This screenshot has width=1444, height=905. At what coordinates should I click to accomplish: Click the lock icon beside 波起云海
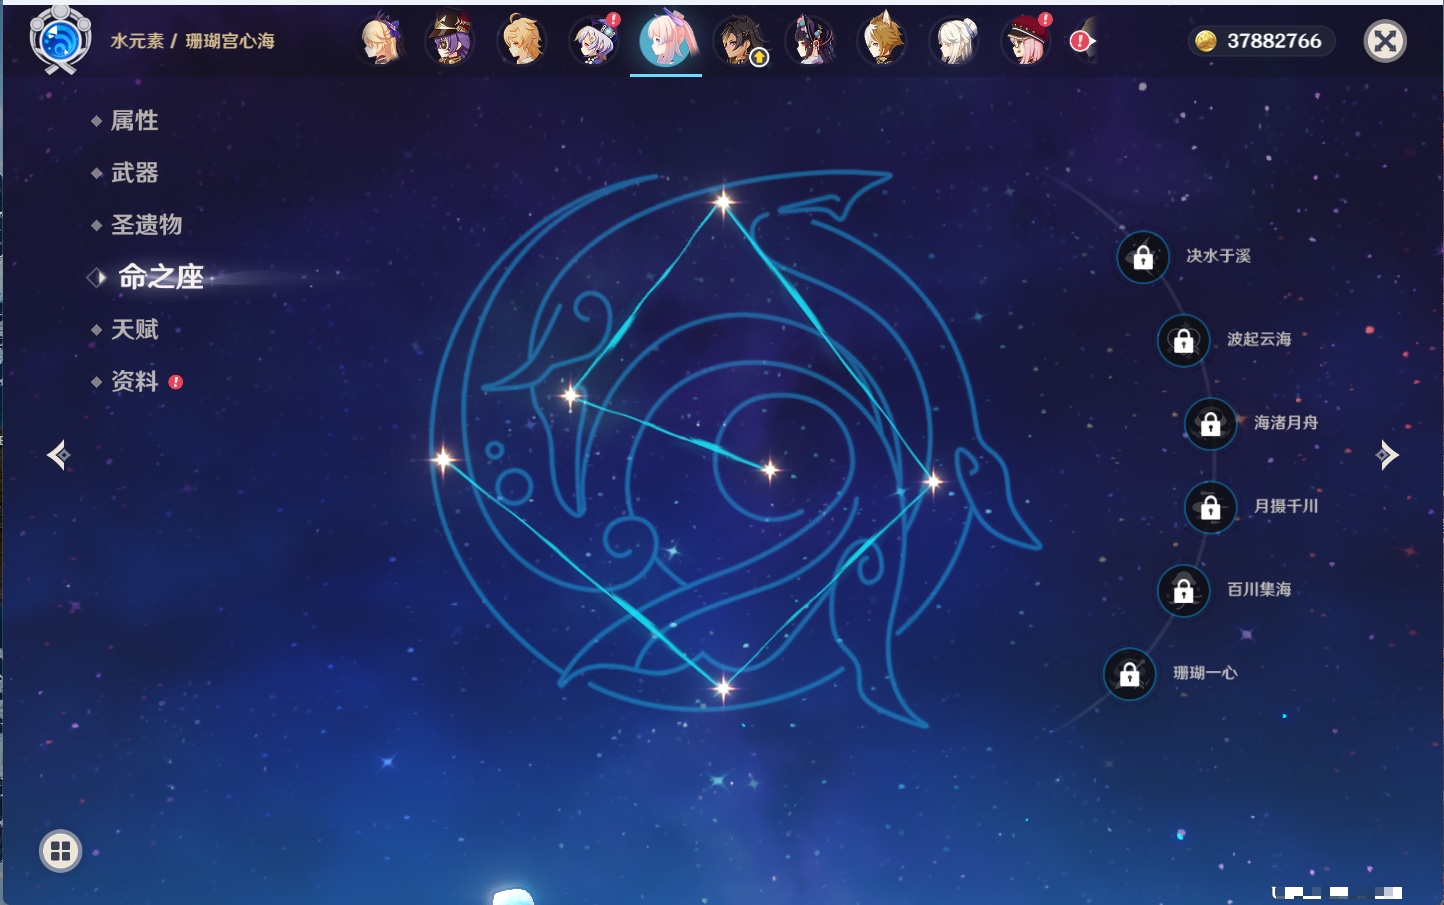click(1183, 340)
